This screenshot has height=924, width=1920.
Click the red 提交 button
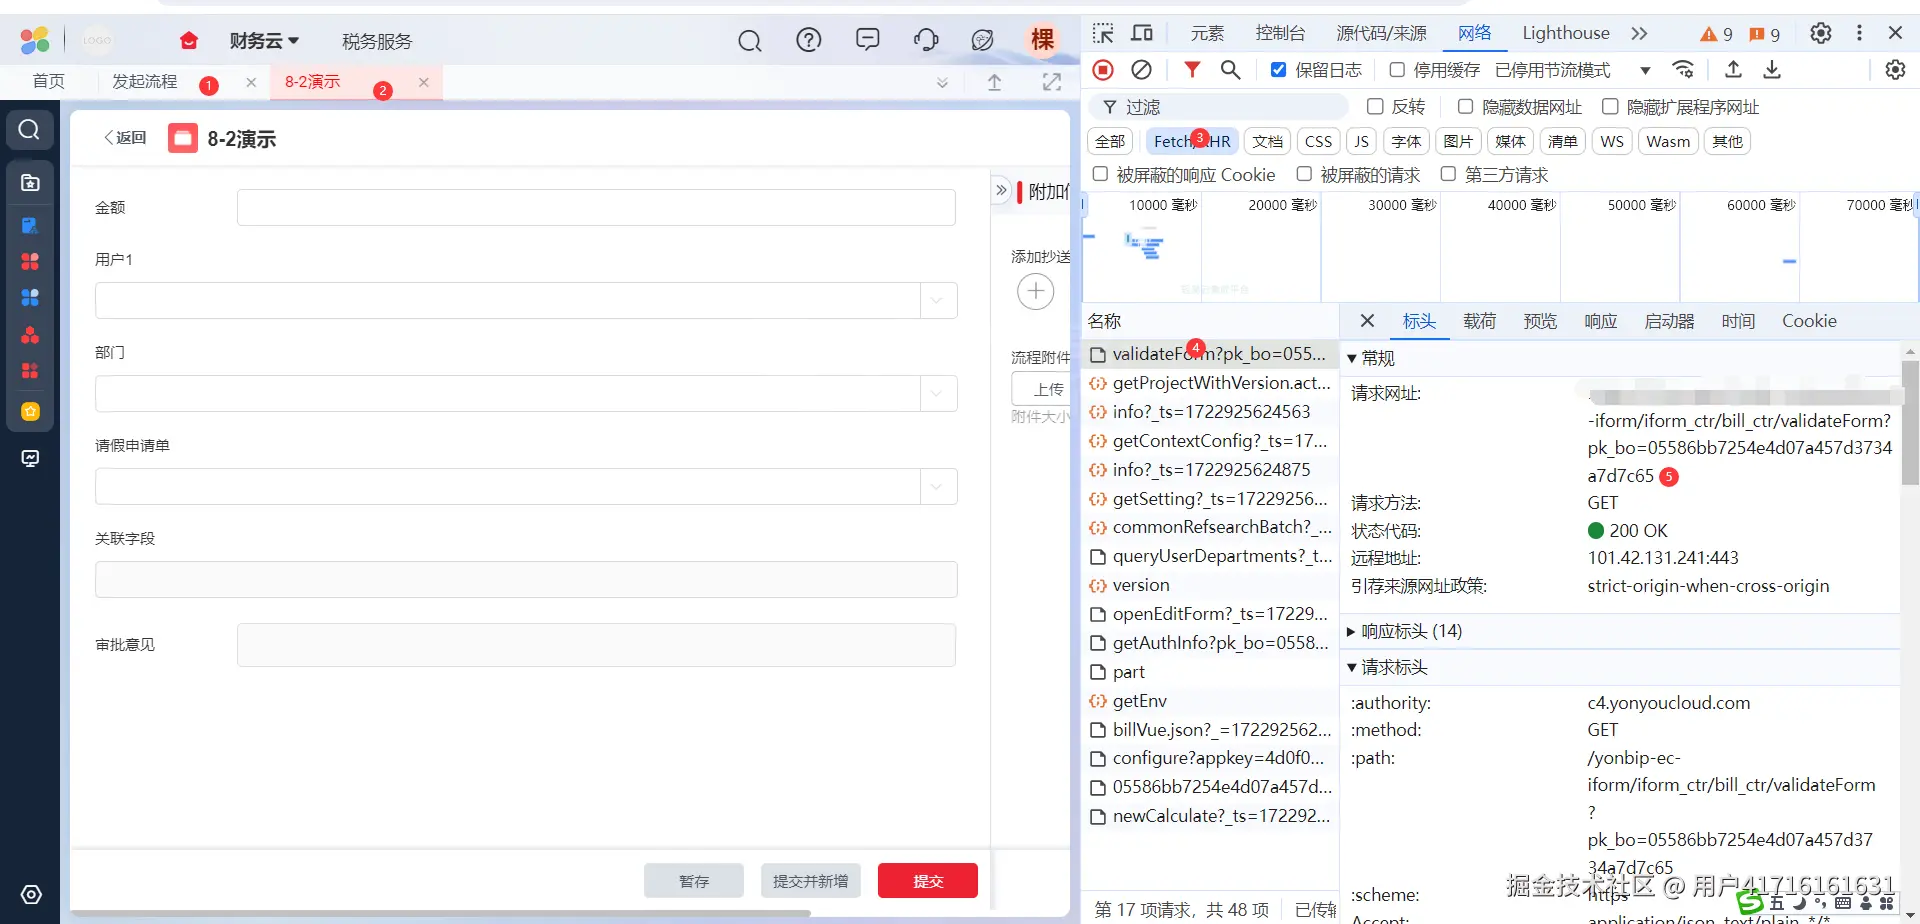[927, 881]
